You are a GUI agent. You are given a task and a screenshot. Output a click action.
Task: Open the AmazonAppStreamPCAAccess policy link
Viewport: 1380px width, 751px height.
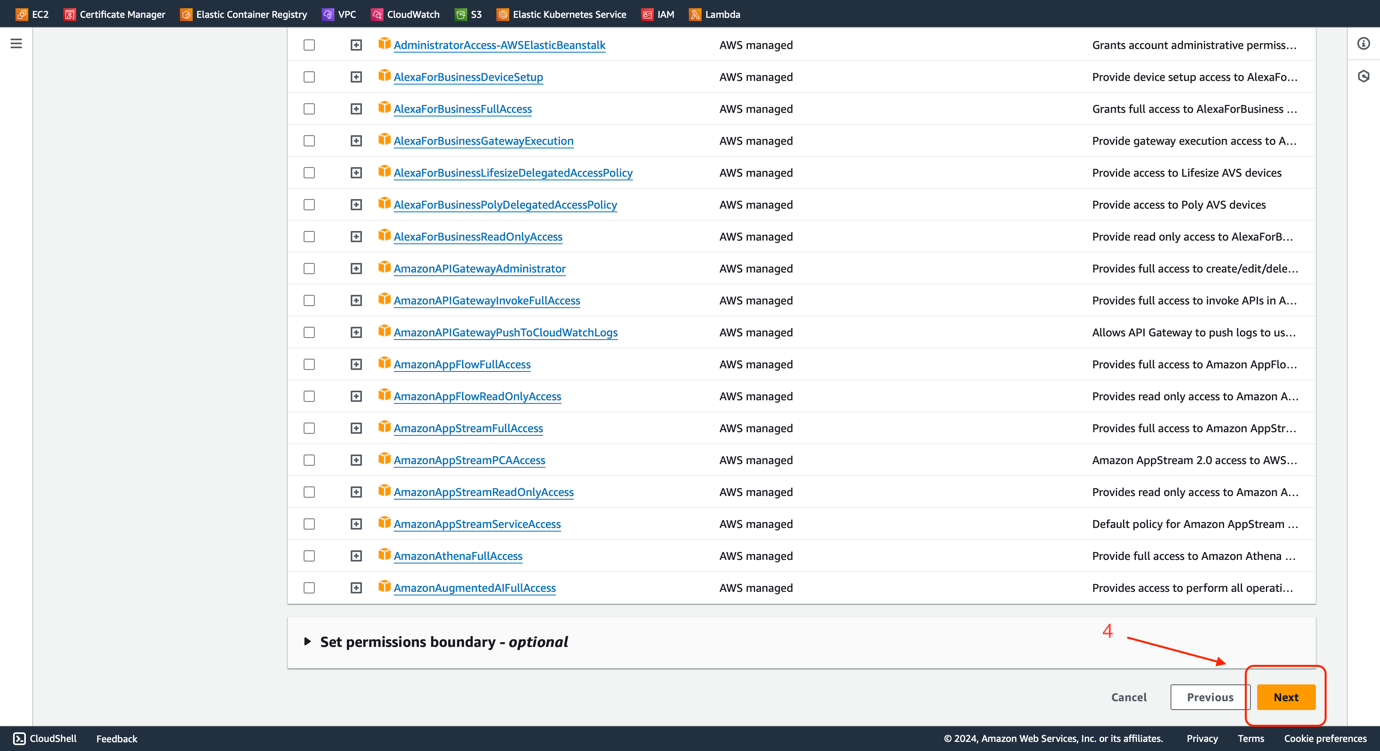(x=469, y=460)
